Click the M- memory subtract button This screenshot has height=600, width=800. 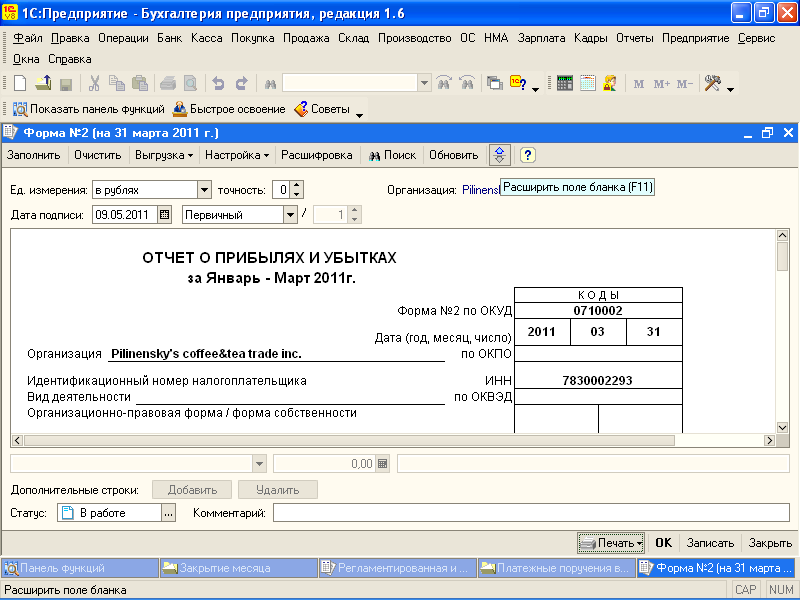685,84
